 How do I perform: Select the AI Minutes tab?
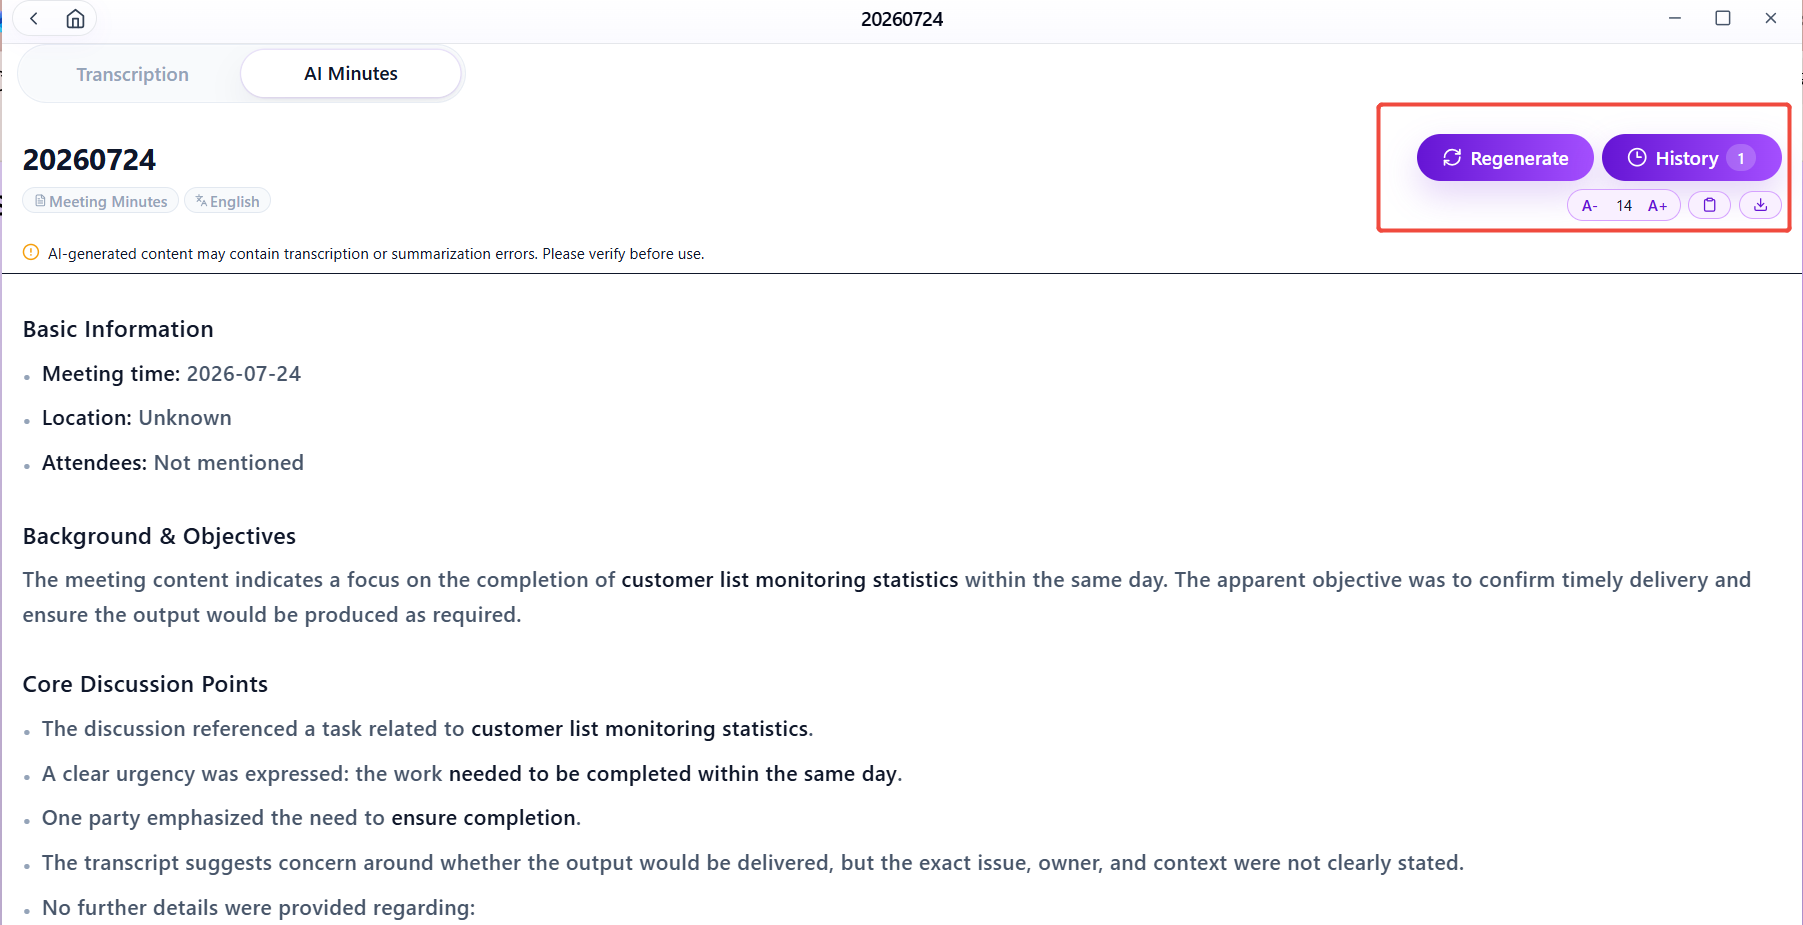351,74
